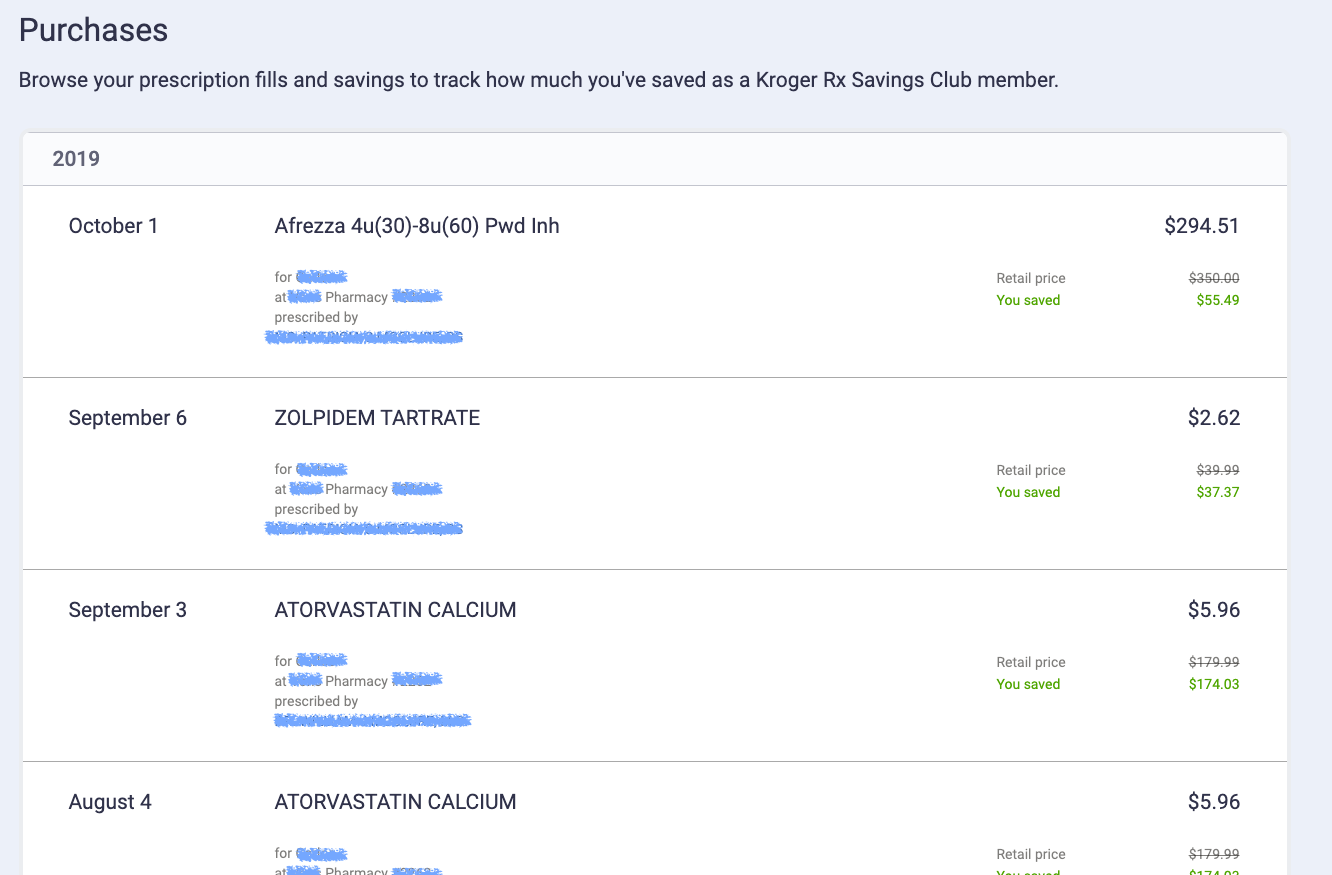Click the $55.49 savings amount

tap(1217, 300)
